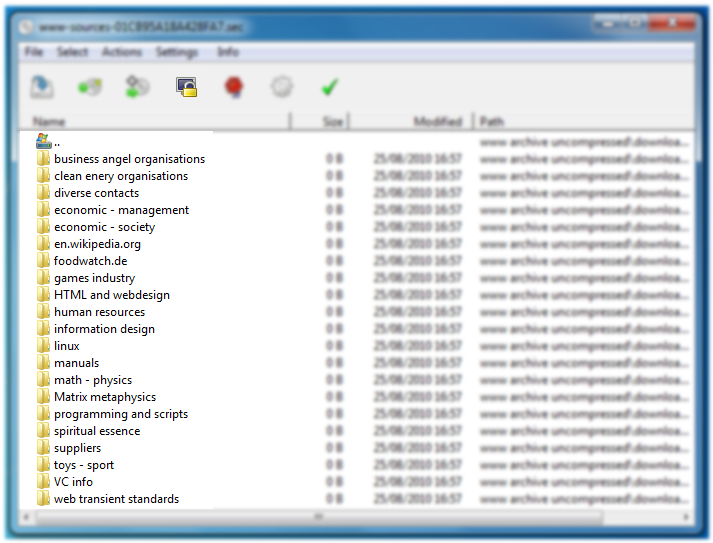The height and width of the screenshot is (543, 713).
Task: Click folder icon next to VC info
Action: pos(43,482)
